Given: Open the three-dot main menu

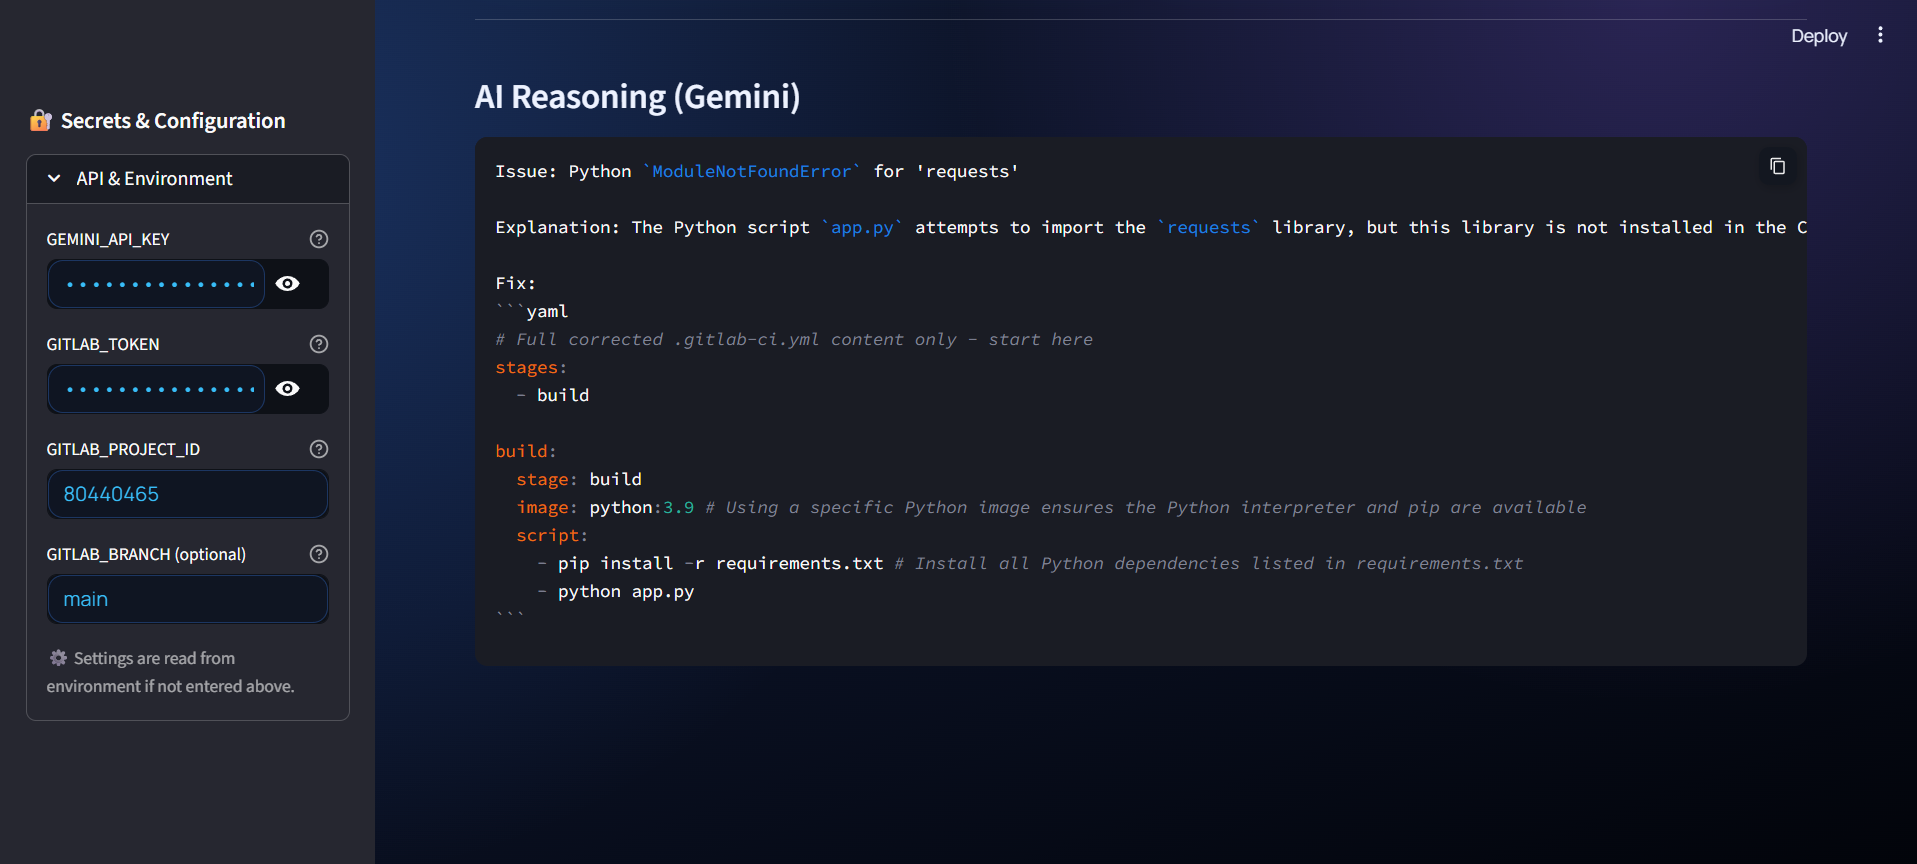Looking at the screenshot, I should (1880, 35).
